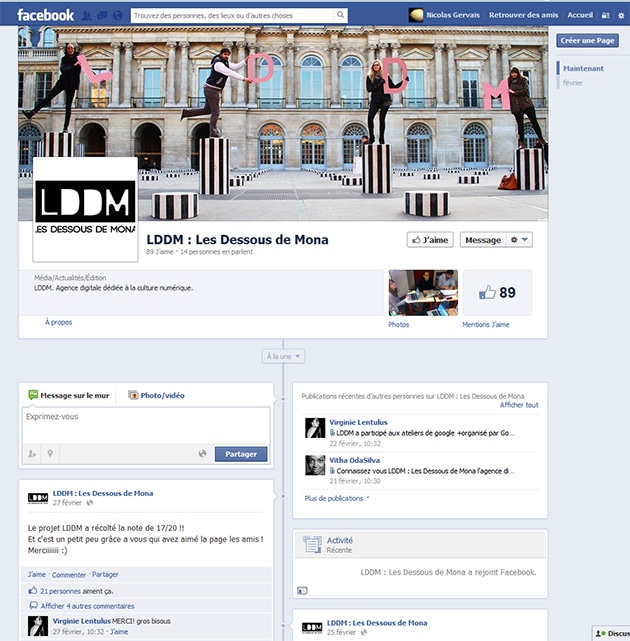
Task: Like the page with J'aime button
Action: pos(430,240)
